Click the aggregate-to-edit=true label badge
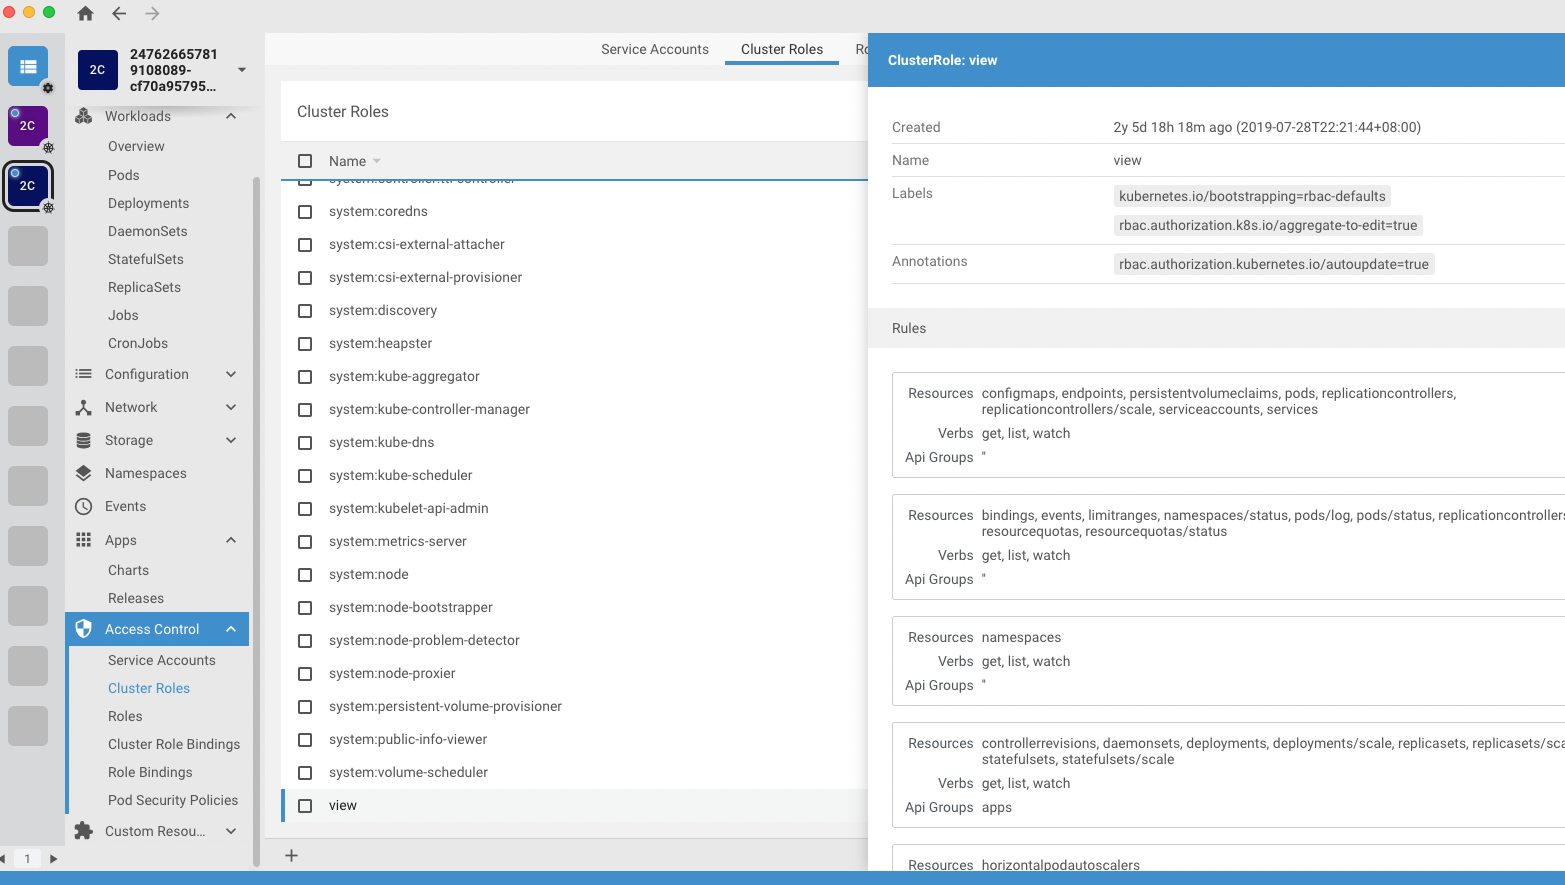Viewport: 1565px width, 885px height. point(1268,225)
